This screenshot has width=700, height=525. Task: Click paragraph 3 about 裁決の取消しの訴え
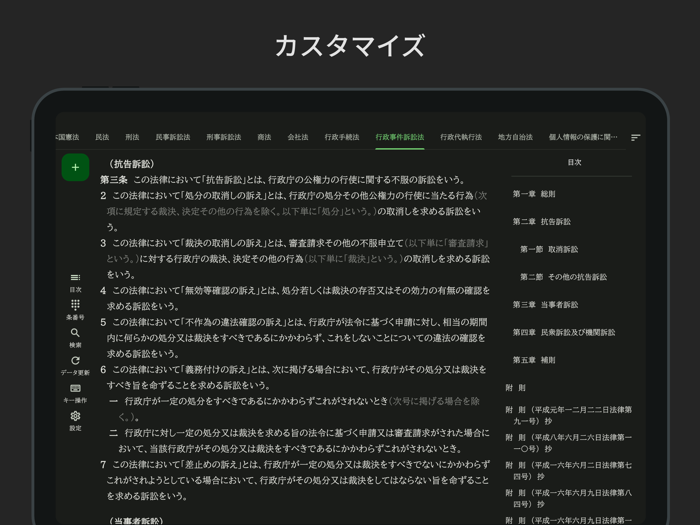pos(295,259)
